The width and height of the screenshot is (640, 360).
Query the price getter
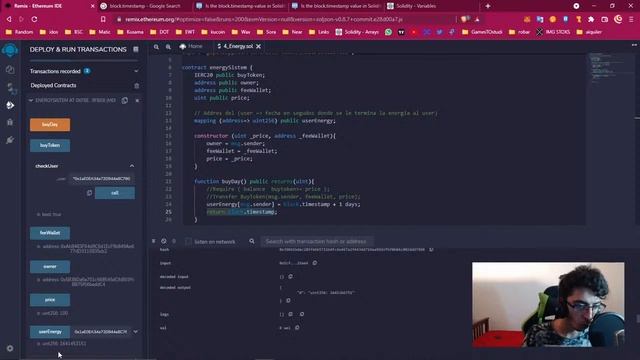tap(50, 300)
